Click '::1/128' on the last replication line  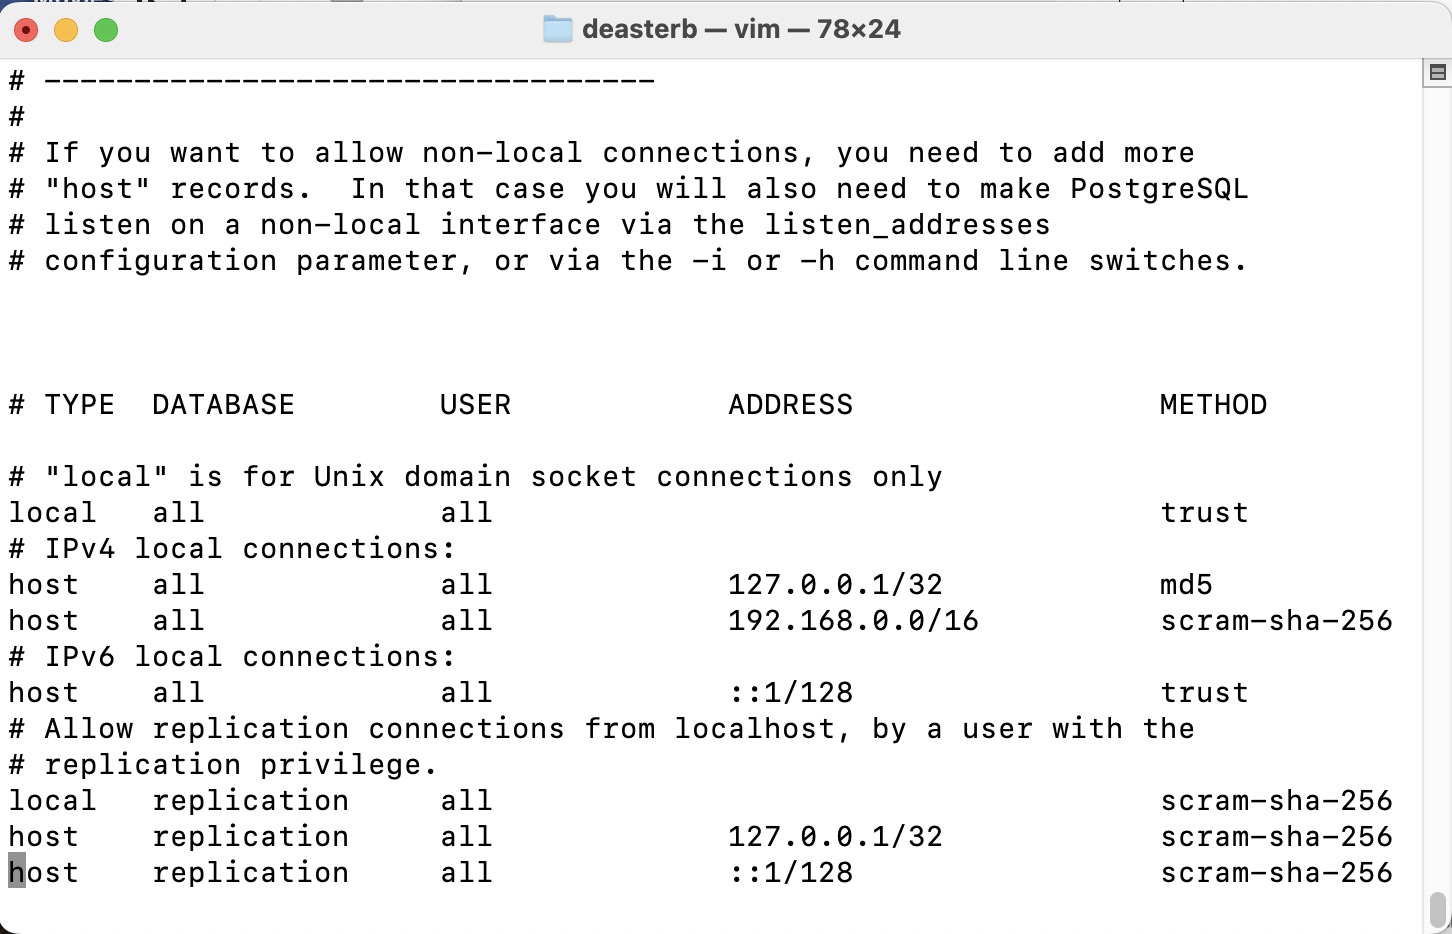coord(790,873)
